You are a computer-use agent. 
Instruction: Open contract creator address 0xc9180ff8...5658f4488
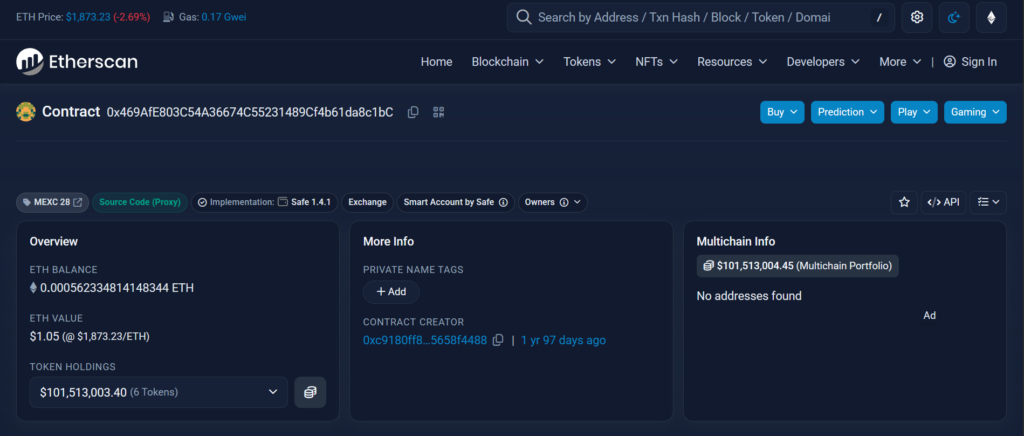tap(425, 340)
